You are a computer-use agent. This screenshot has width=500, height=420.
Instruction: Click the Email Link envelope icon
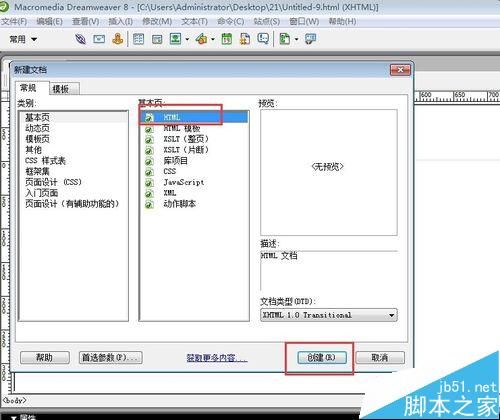99,39
